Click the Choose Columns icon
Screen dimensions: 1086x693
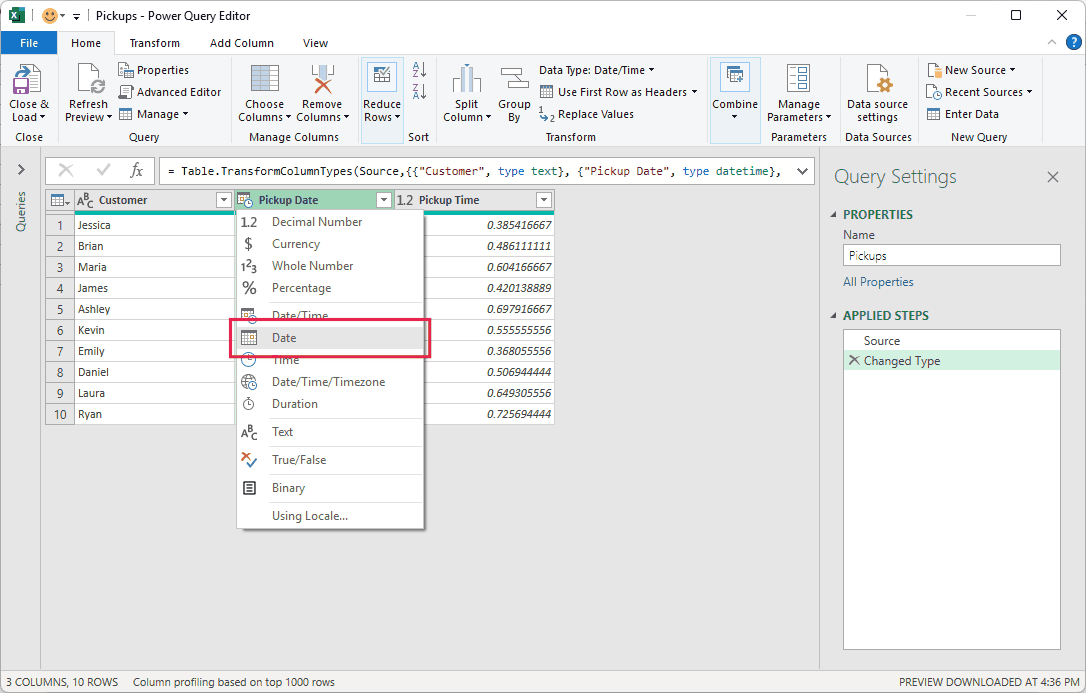click(x=265, y=78)
